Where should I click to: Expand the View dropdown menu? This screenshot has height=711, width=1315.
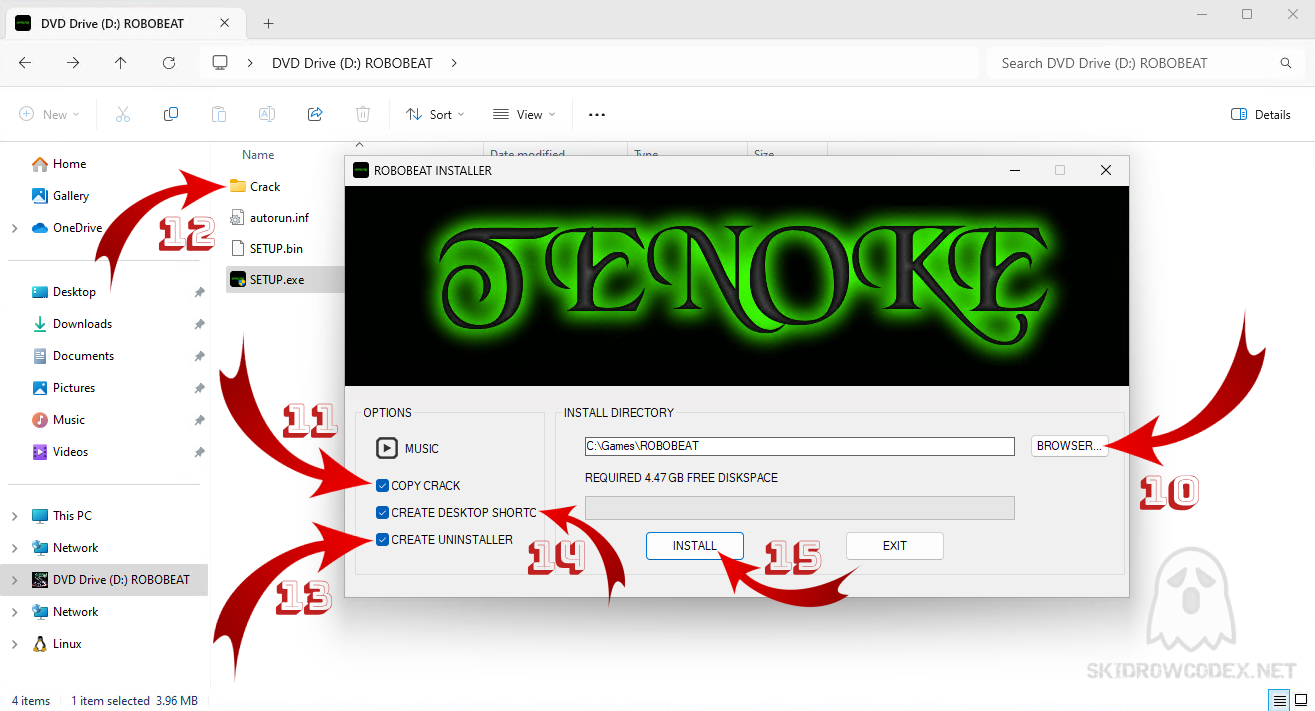(524, 115)
